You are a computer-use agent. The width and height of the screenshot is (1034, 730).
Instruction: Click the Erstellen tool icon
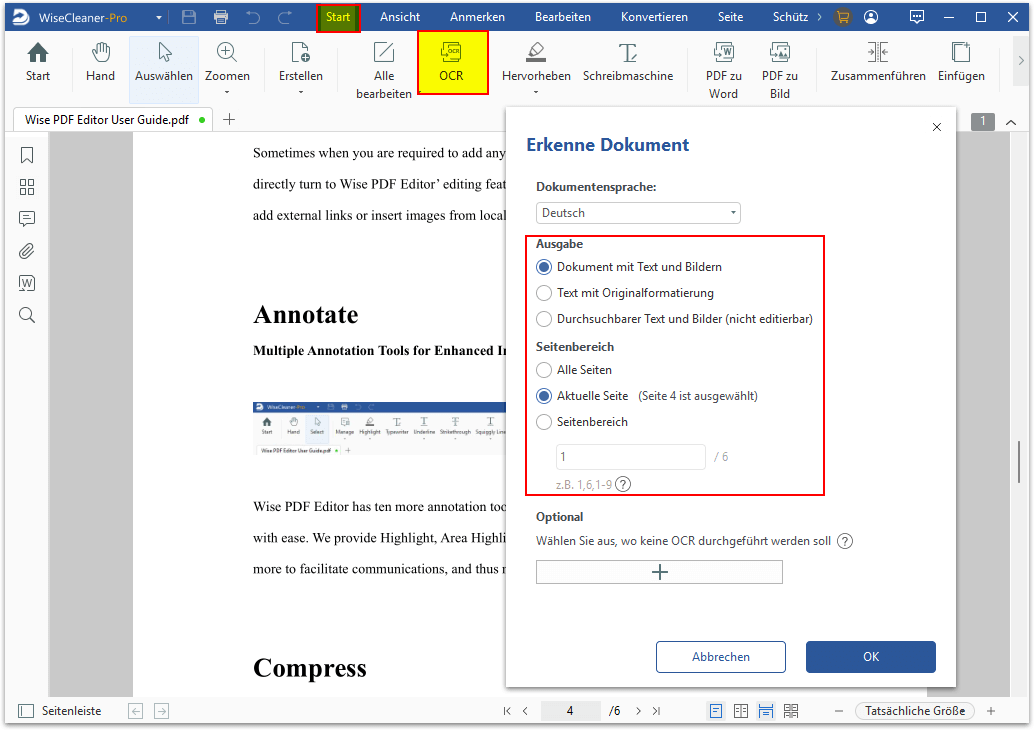coord(301,62)
